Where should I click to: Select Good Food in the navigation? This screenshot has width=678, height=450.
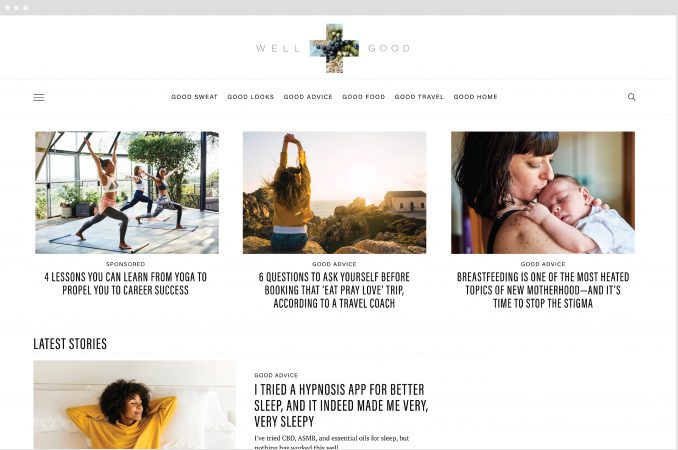(x=364, y=97)
